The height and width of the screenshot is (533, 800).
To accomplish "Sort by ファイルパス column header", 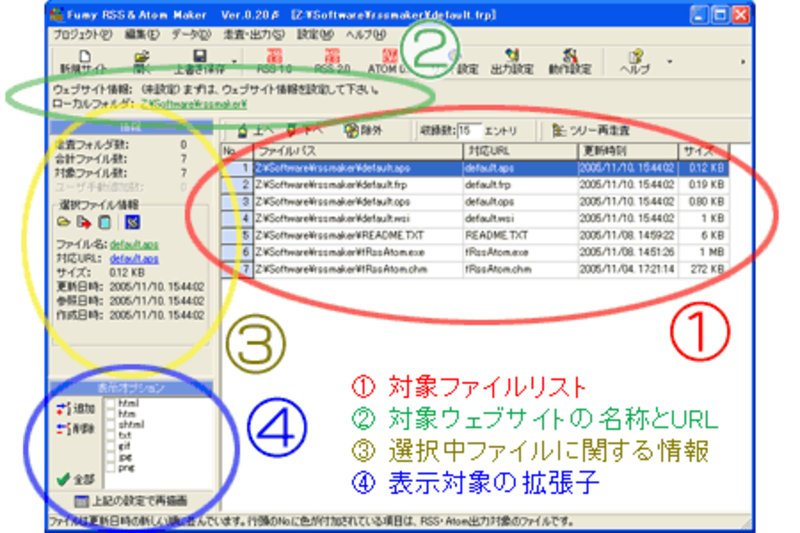I will point(358,151).
